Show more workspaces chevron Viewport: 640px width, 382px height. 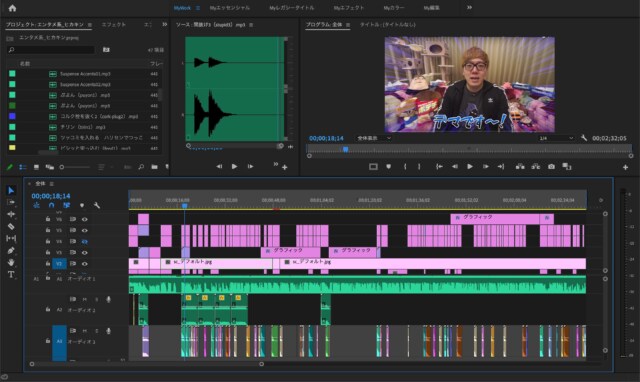469,7
